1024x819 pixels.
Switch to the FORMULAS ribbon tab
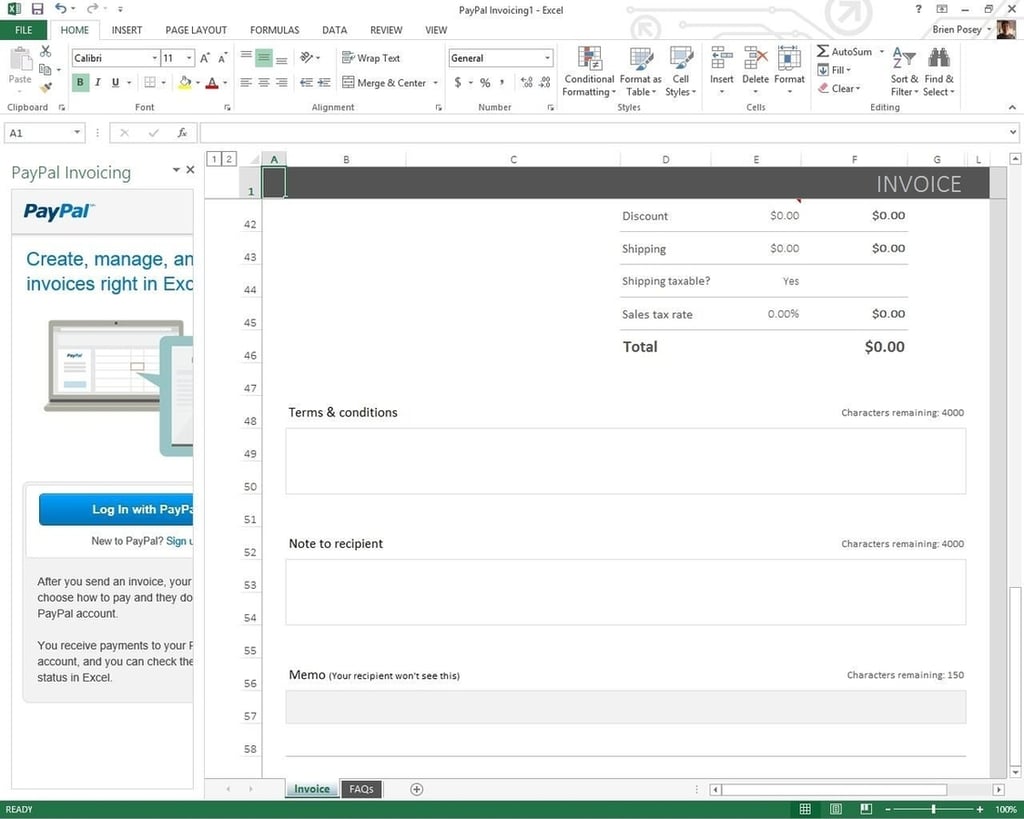[274, 30]
